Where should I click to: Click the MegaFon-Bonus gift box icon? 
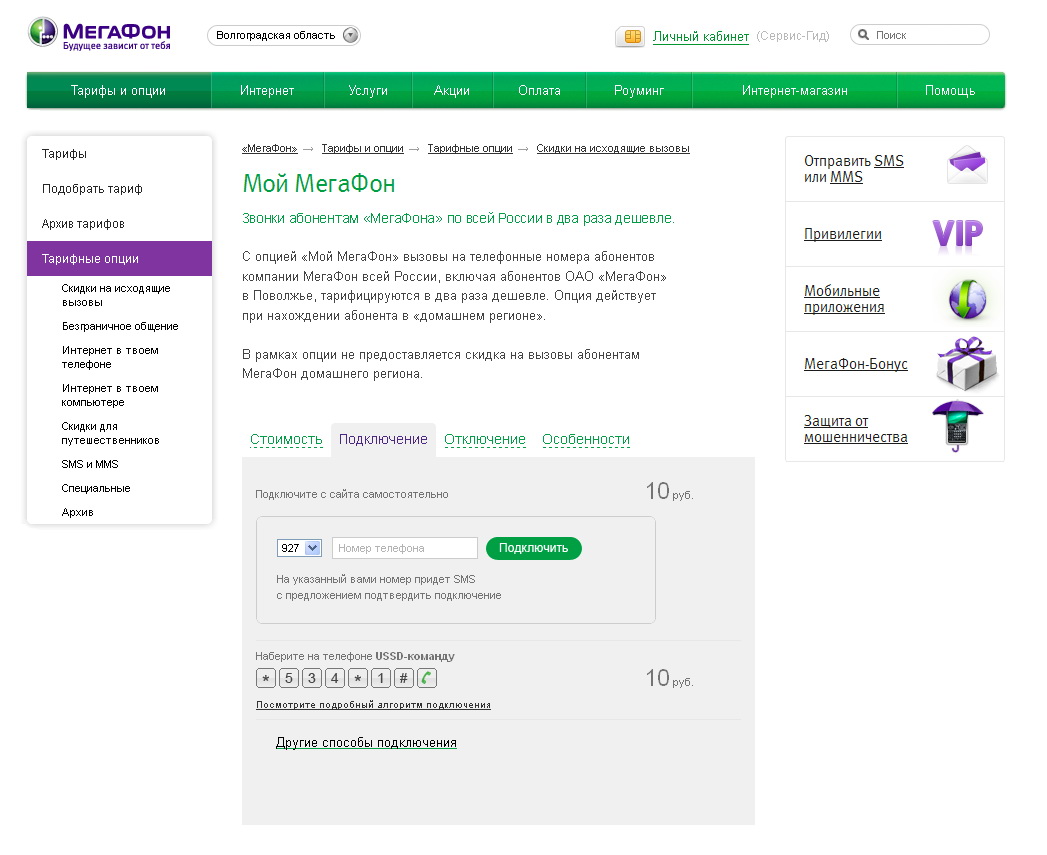(x=965, y=364)
